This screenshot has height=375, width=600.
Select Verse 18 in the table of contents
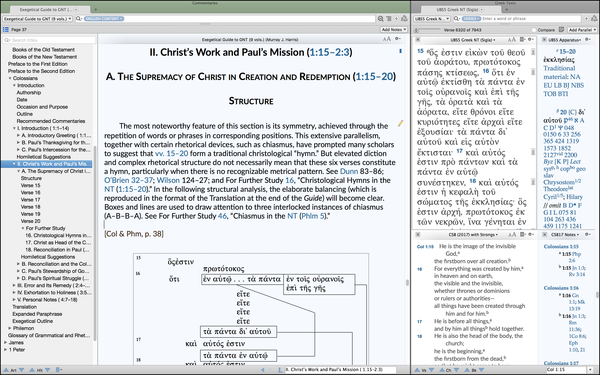(x=31, y=207)
